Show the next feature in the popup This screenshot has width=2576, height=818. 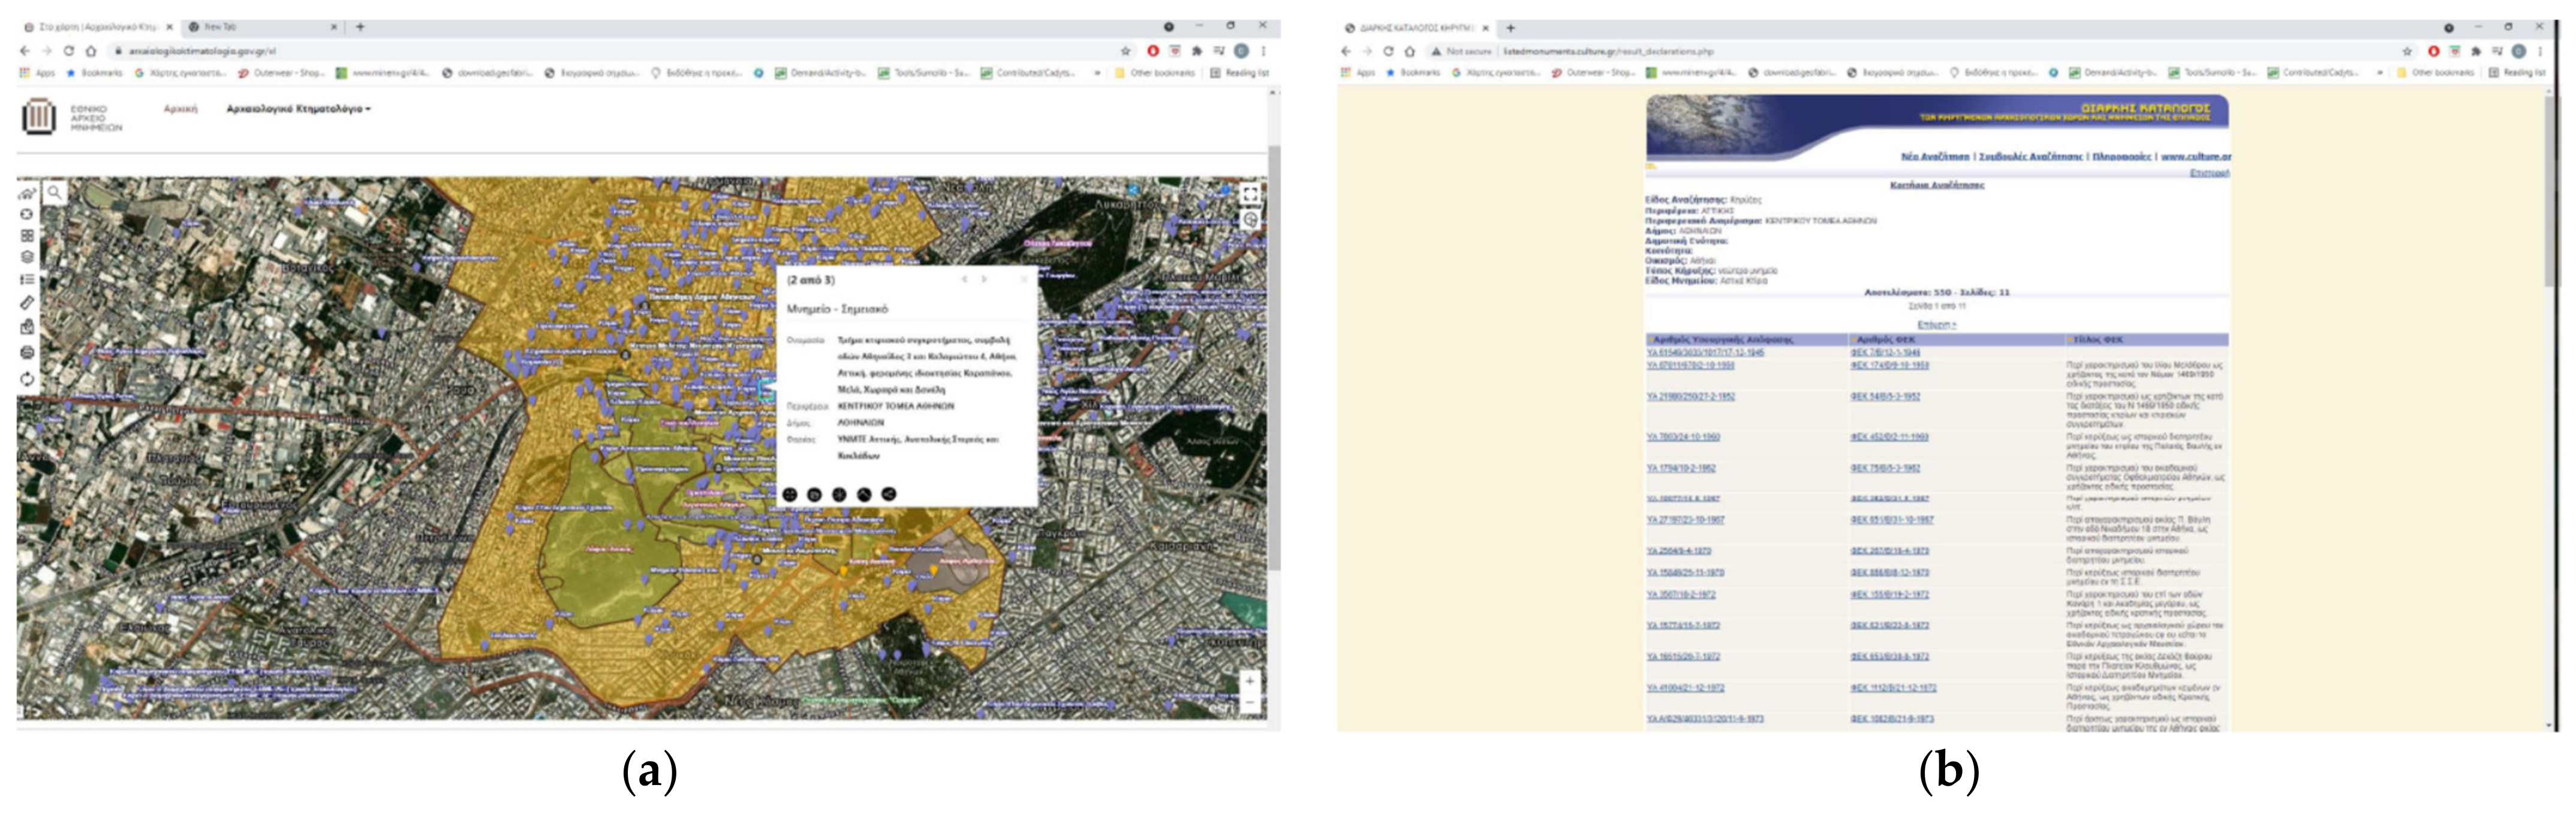coord(985,280)
